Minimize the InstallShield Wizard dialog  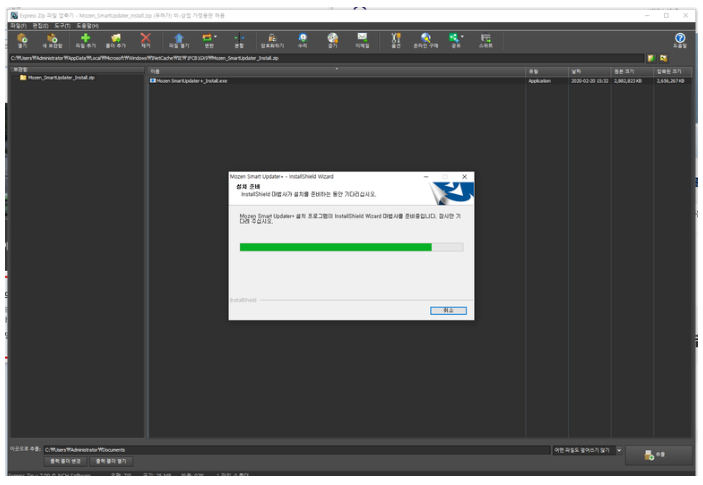point(426,177)
